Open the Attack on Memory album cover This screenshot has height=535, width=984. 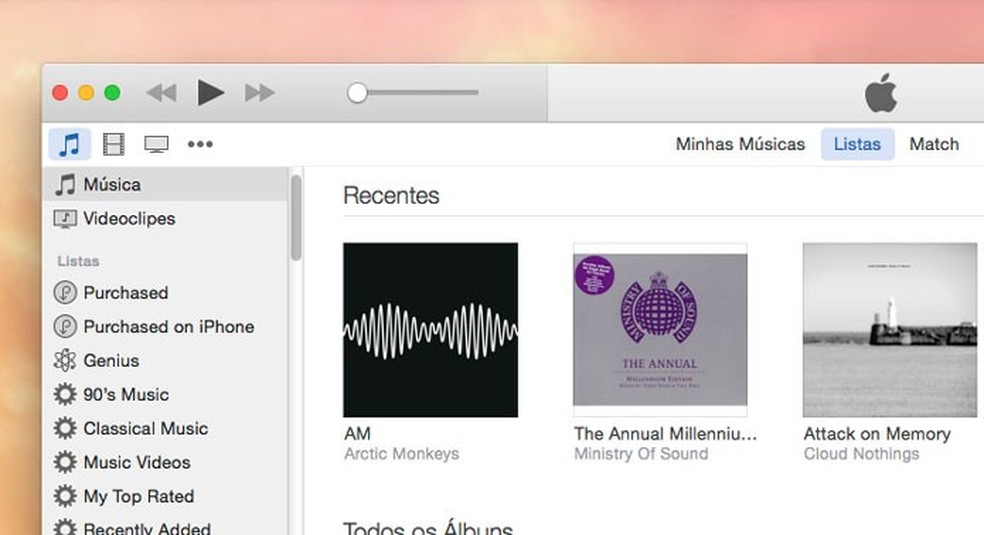890,330
